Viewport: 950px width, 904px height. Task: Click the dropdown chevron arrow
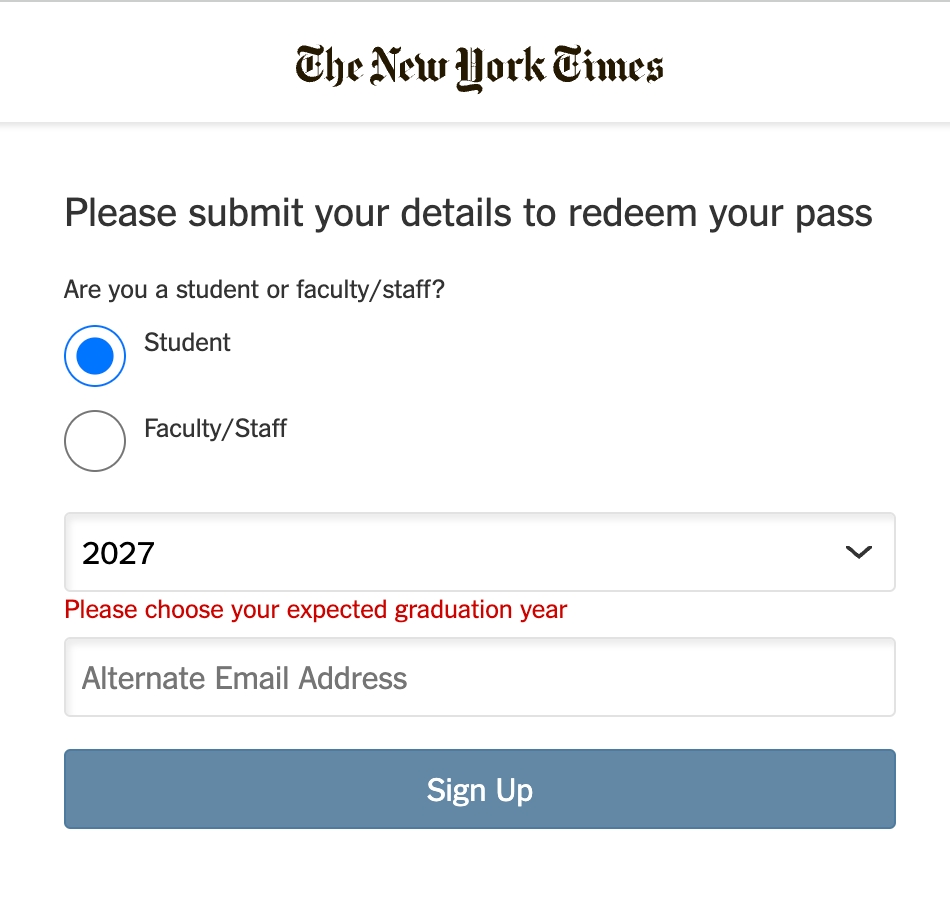click(858, 552)
